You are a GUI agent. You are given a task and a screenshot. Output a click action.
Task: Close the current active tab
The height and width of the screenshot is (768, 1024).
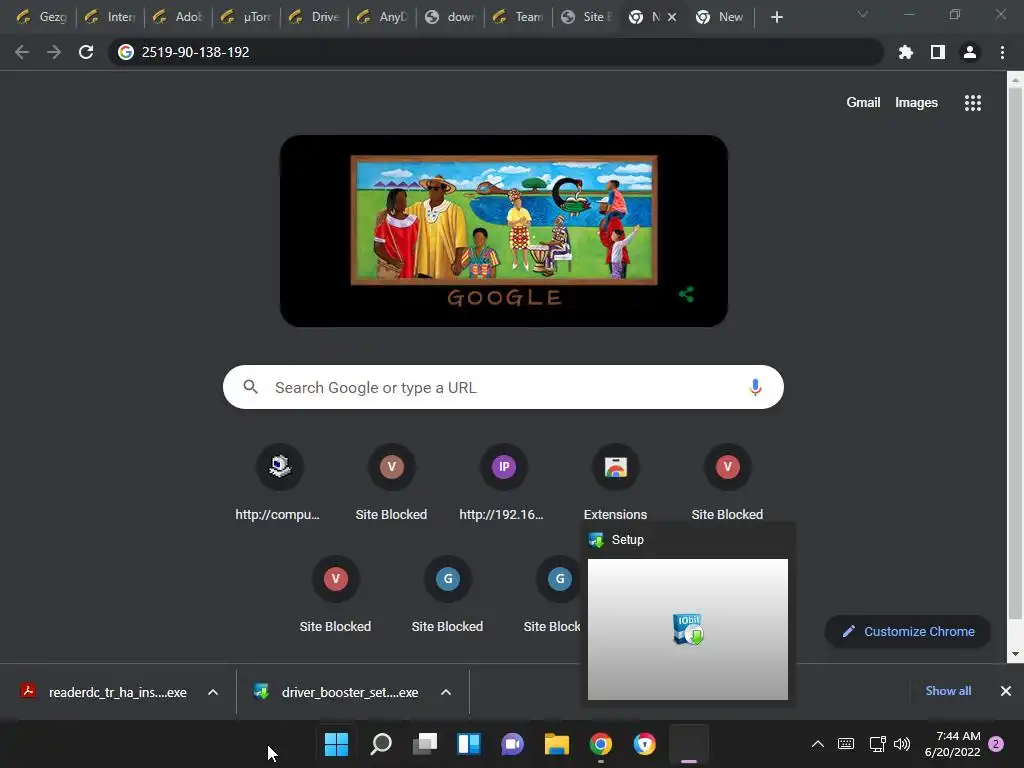(672, 17)
